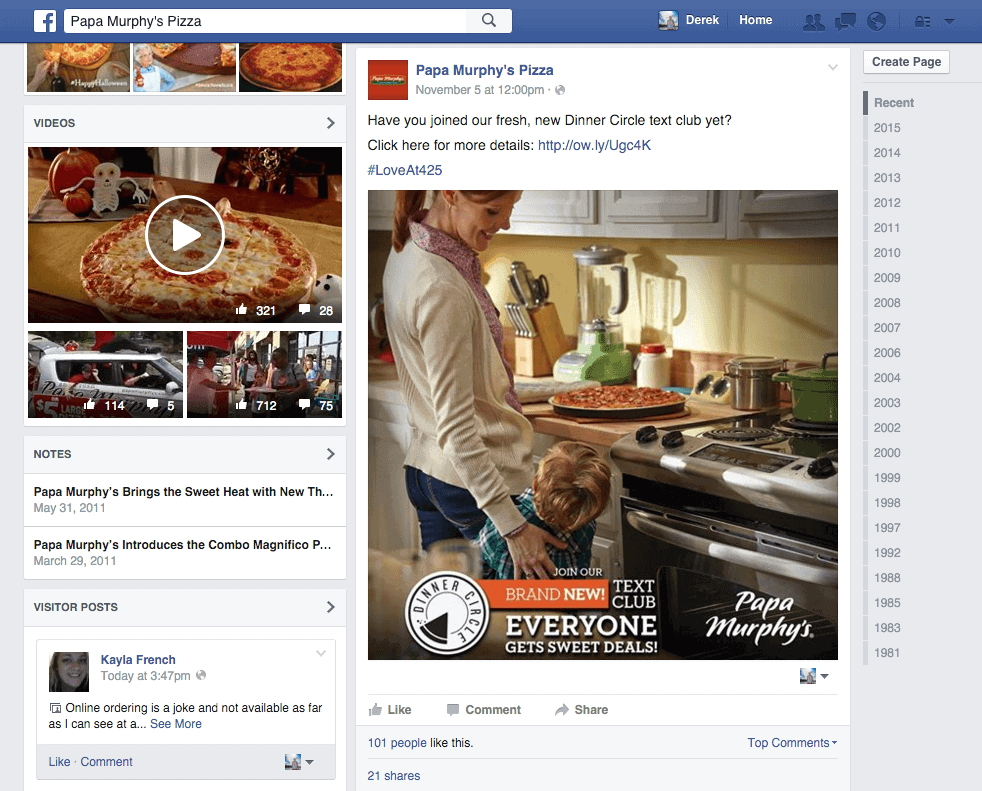This screenshot has height=791, width=982.
Task: Open the Happy Halloween photo thumbnail
Action: pos(78,68)
